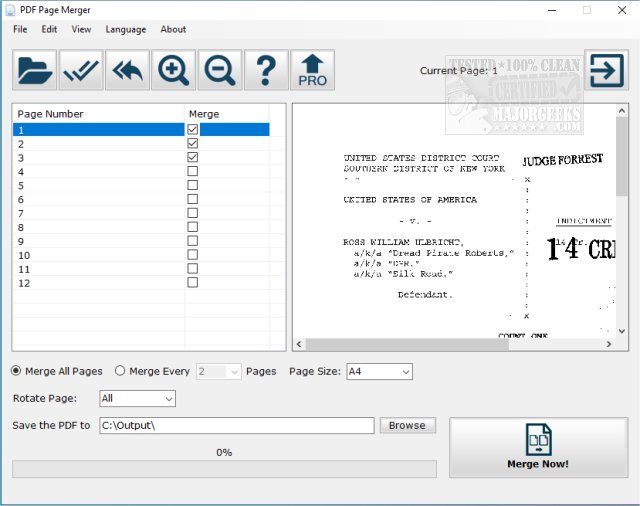
Task: Click the reply-all arrows toolbar icon
Action: (127, 70)
